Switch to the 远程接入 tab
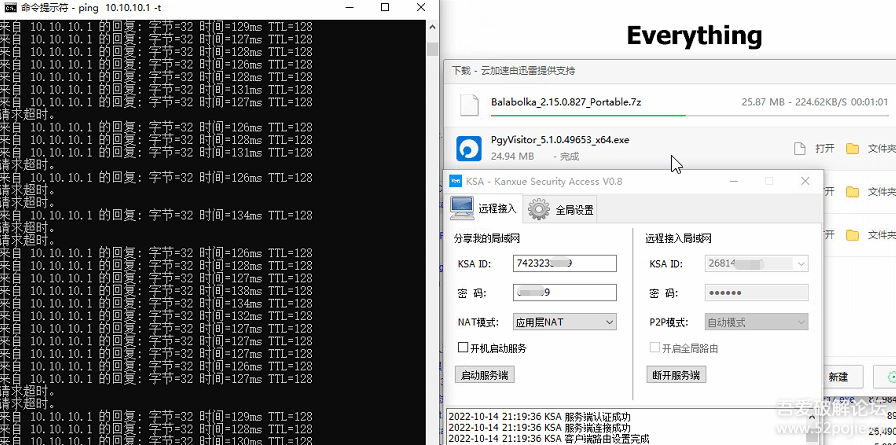This screenshot has height=445, width=896. click(x=483, y=209)
